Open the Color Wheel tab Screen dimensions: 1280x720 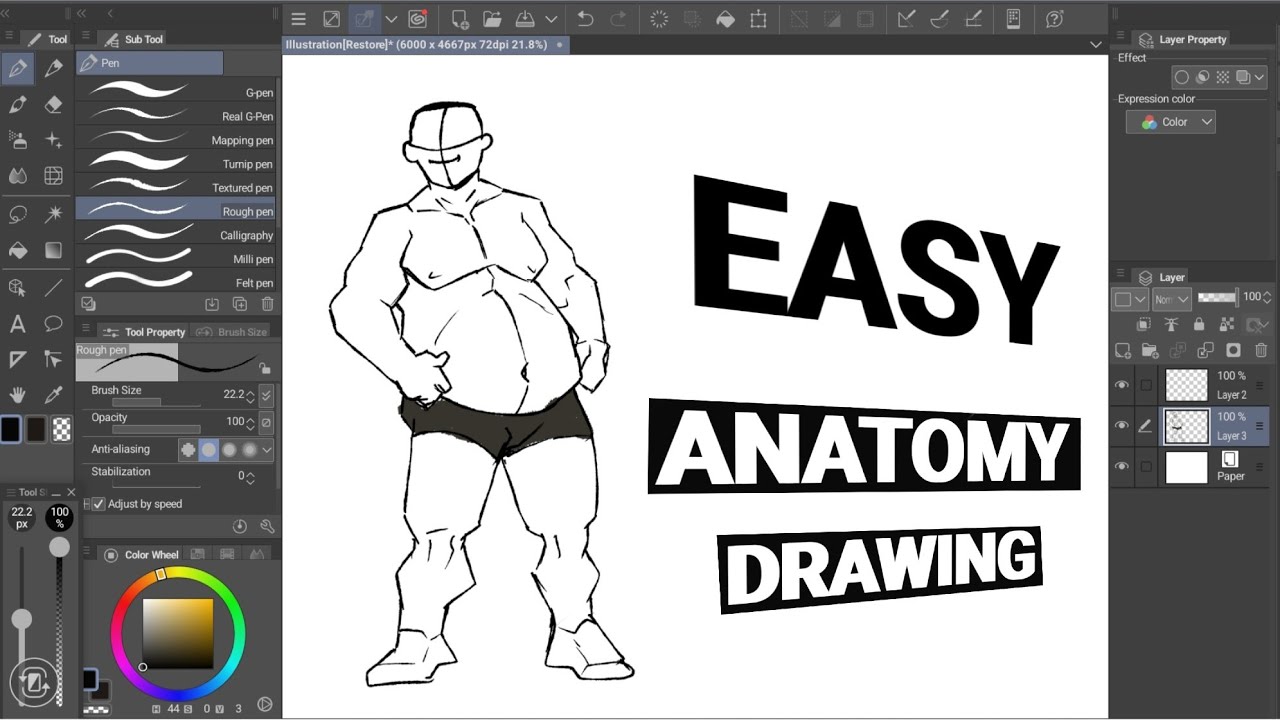coord(141,555)
